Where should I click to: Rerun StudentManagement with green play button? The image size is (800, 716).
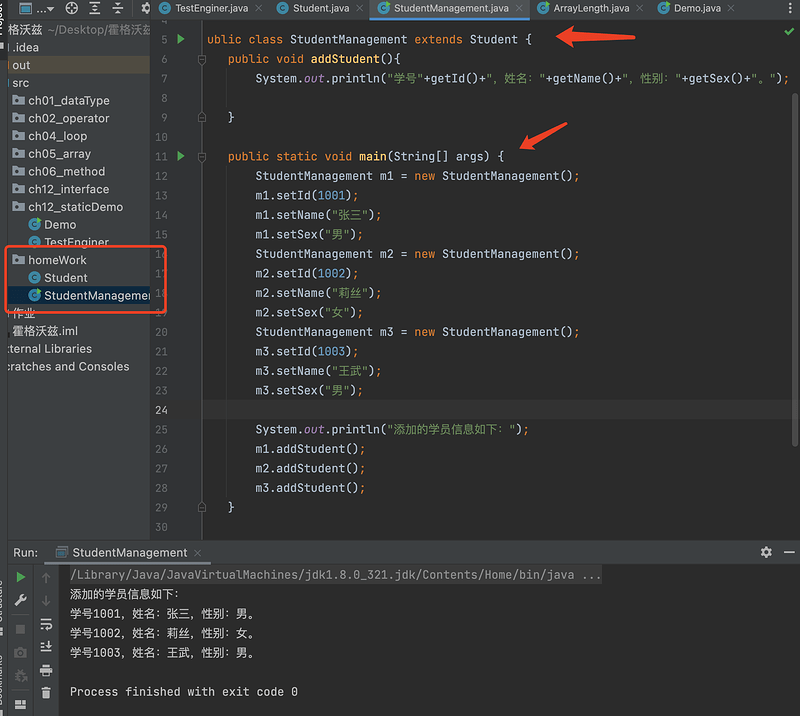pyautogui.click(x=20, y=577)
